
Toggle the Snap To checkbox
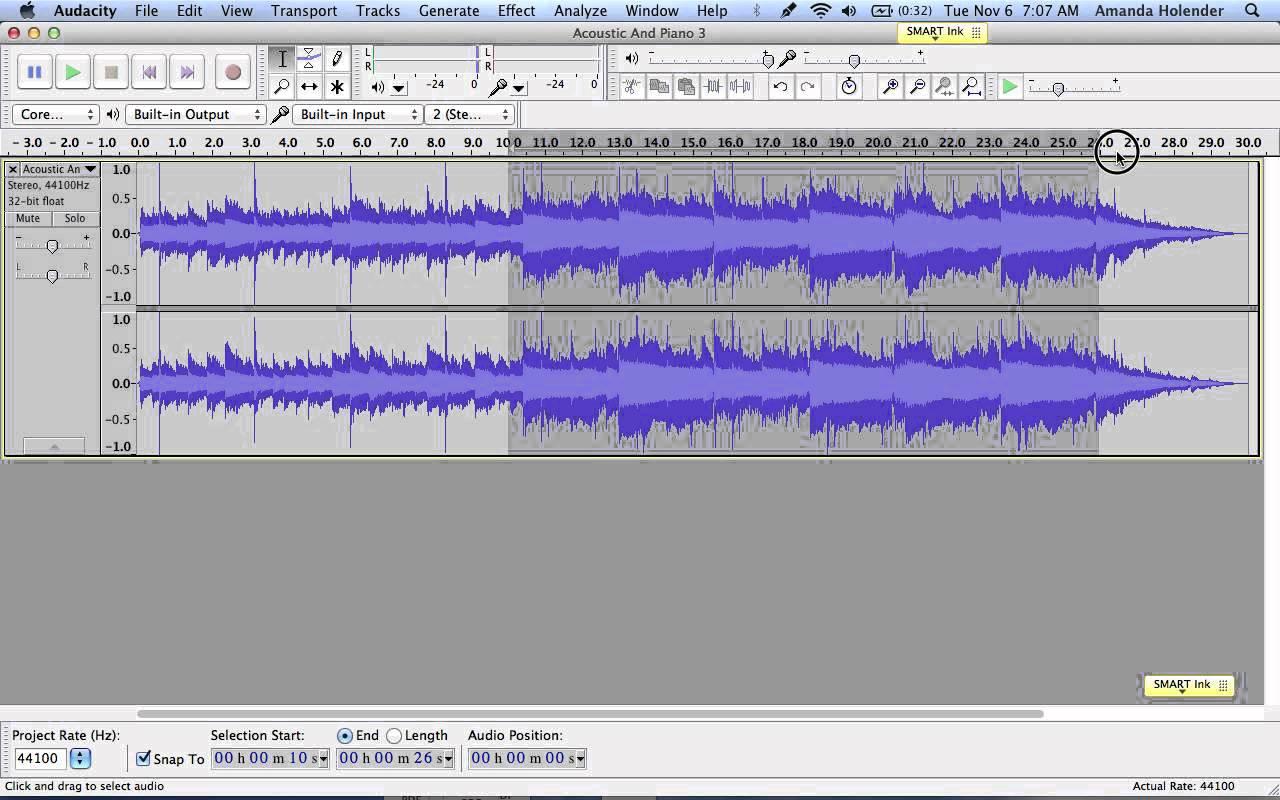click(144, 758)
